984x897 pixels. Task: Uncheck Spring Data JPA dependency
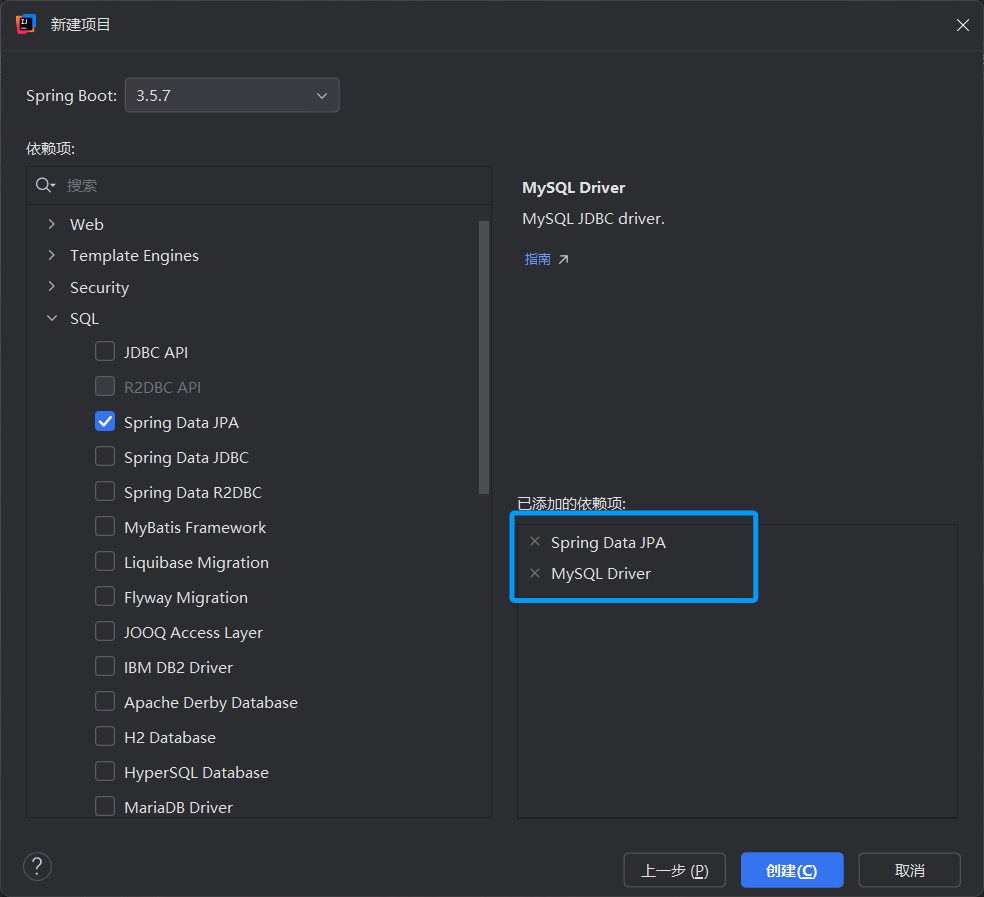[105, 421]
